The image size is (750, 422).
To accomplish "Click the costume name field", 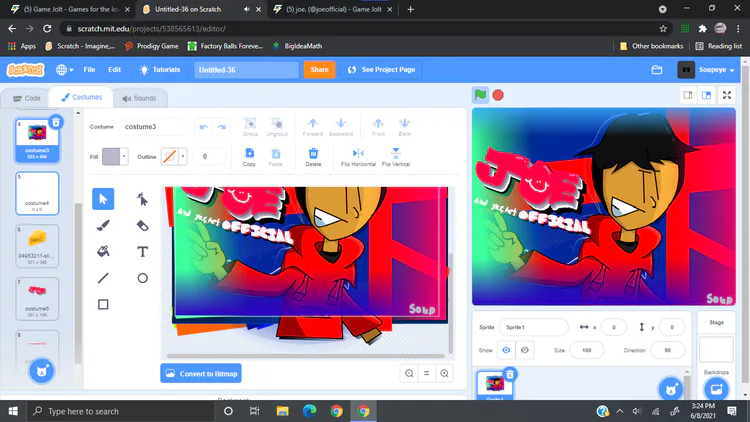I will coord(153,127).
